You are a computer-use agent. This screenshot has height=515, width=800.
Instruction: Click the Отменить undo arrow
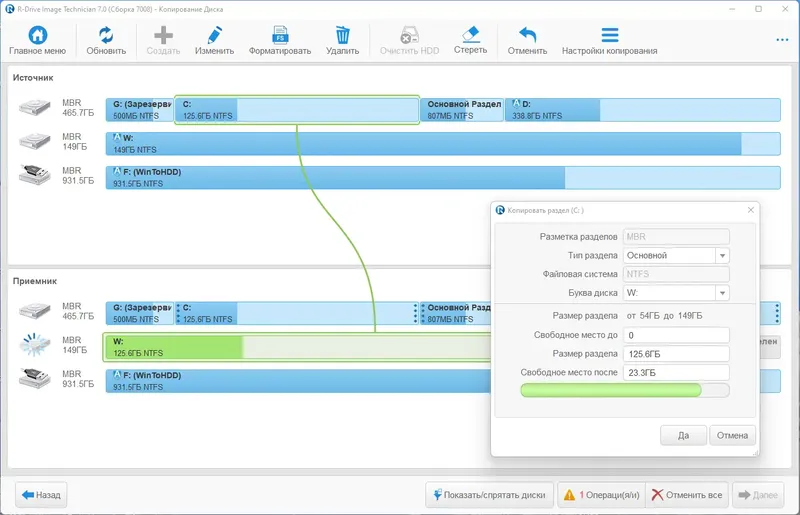[527, 35]
